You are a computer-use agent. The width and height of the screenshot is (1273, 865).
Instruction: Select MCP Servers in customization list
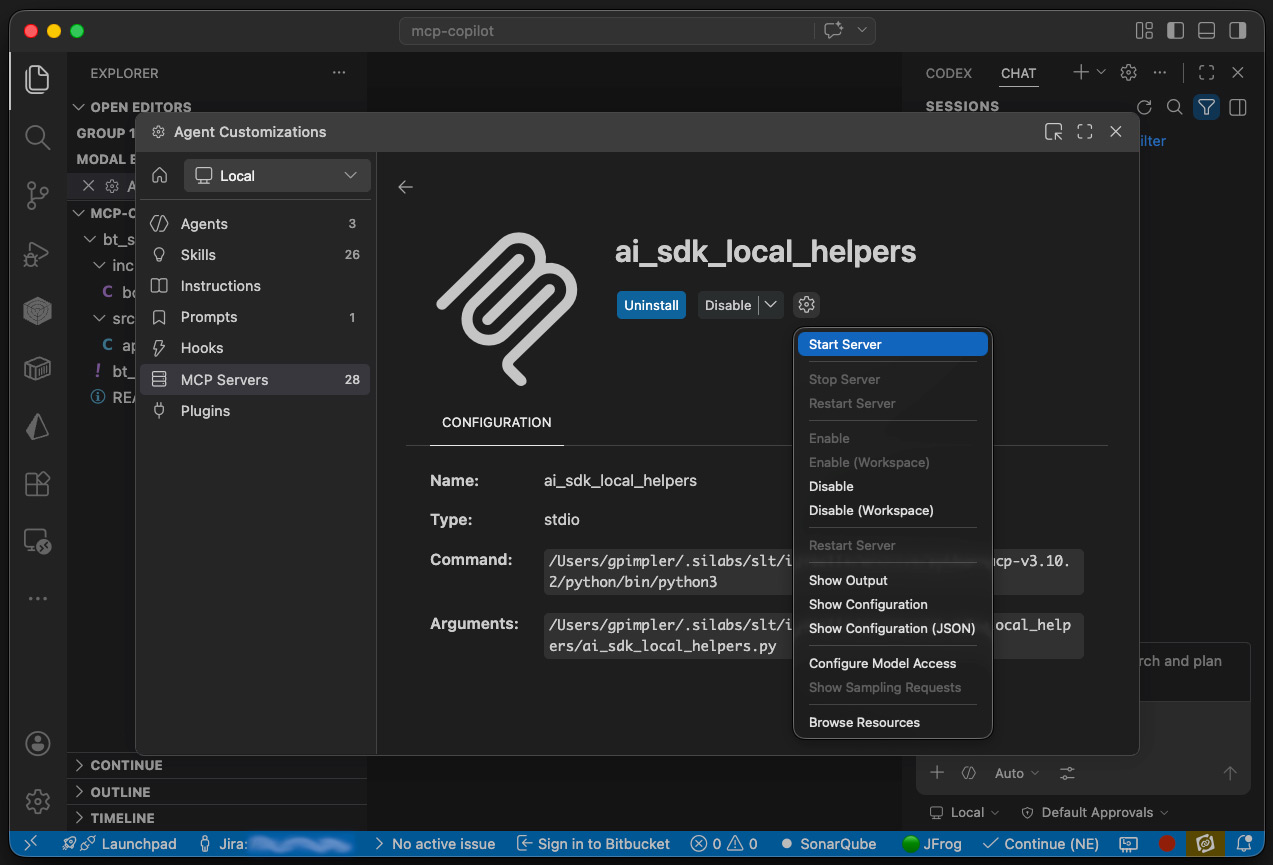click(255, 380)
